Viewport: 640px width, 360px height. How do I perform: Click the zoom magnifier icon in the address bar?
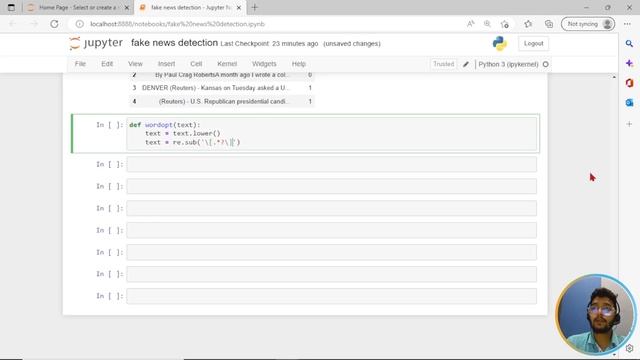(x=487, y=24)
